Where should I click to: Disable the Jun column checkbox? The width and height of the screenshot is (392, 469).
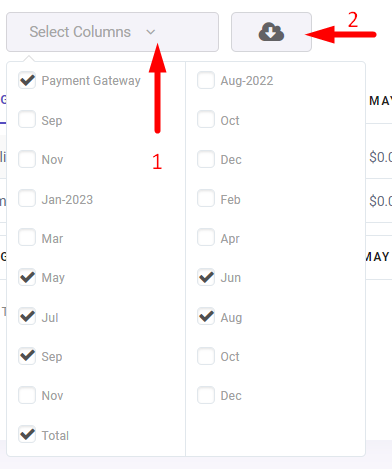pos(206,277)
